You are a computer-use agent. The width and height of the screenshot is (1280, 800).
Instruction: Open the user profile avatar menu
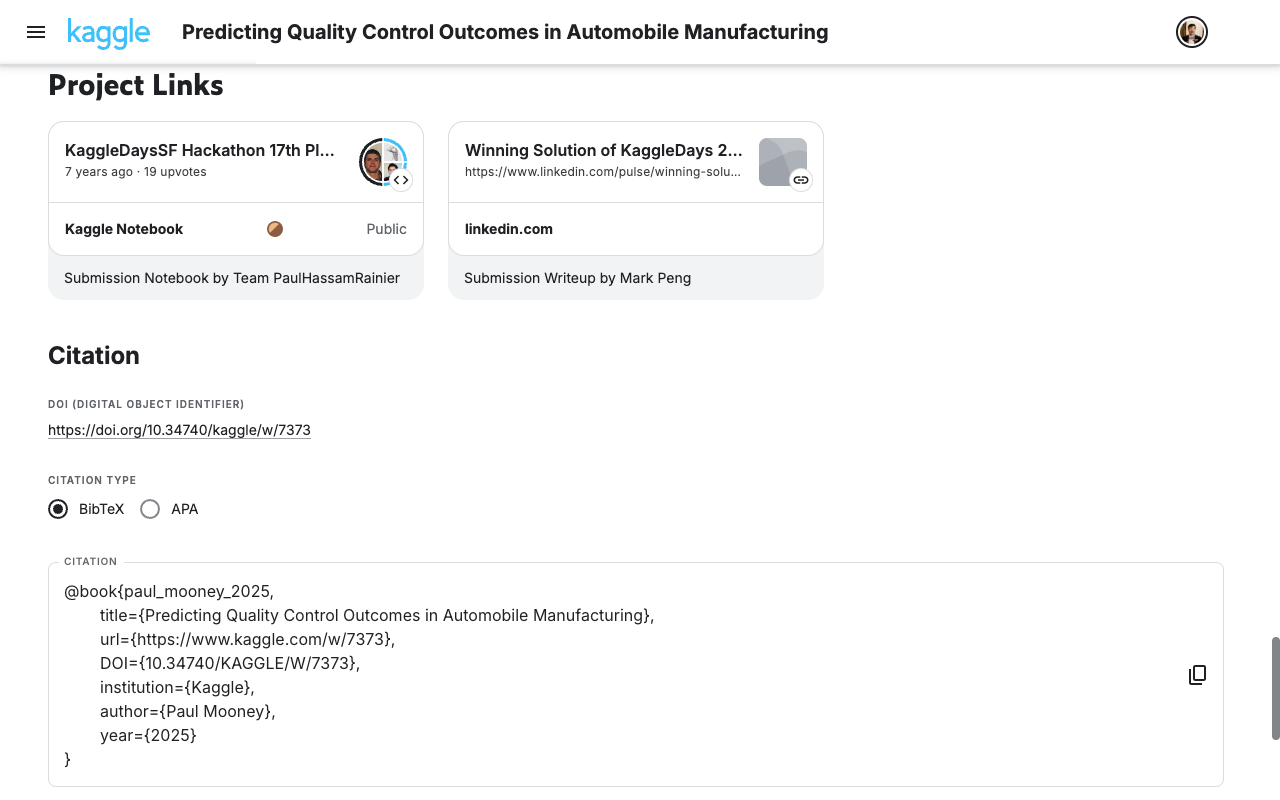click(x=1192, y=32)
